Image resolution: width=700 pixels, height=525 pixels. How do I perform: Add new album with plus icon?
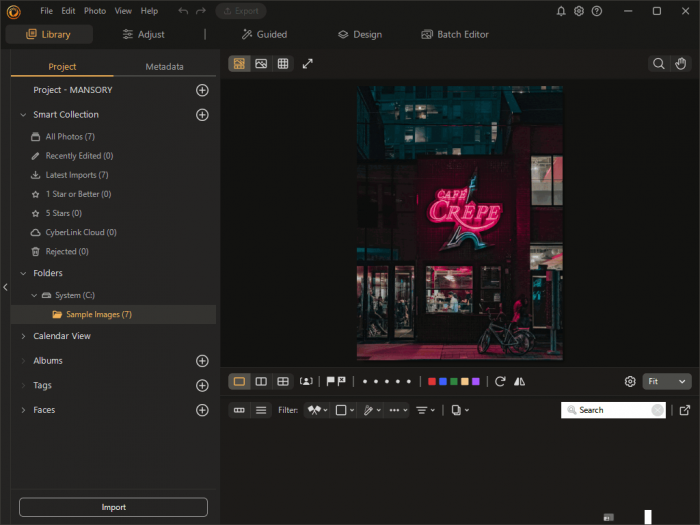[202, 361]
